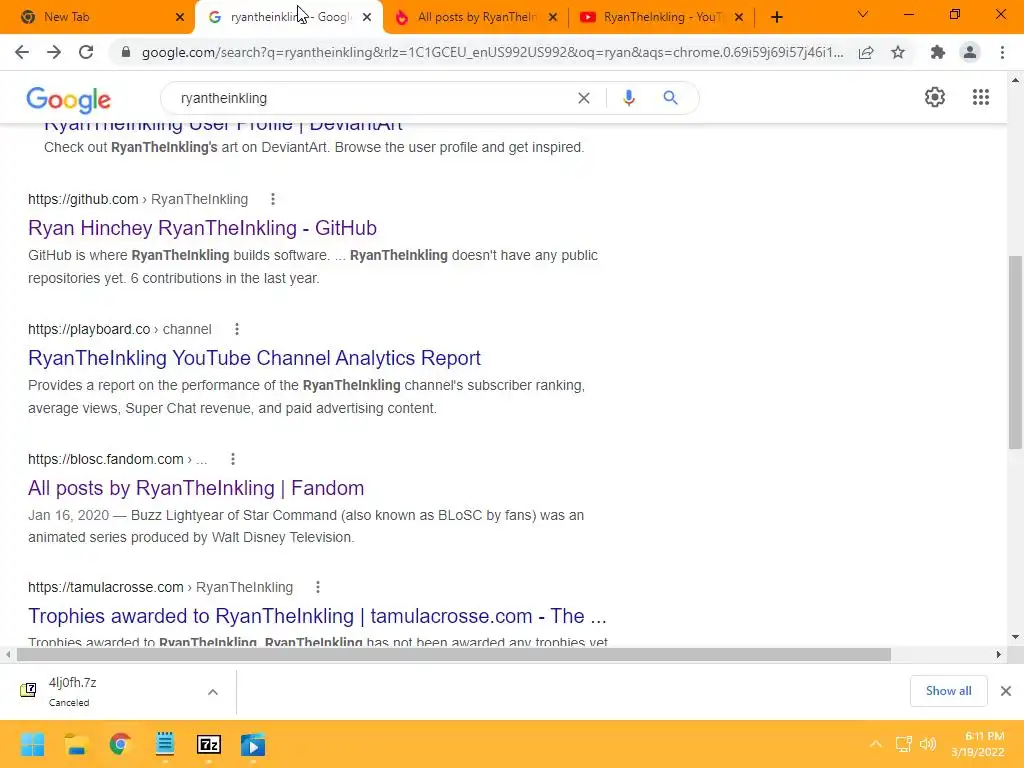This screenshot has height=768, width=1024.
Task: Open the Extensions puzzle menu
Action: [x=938, y=52]
